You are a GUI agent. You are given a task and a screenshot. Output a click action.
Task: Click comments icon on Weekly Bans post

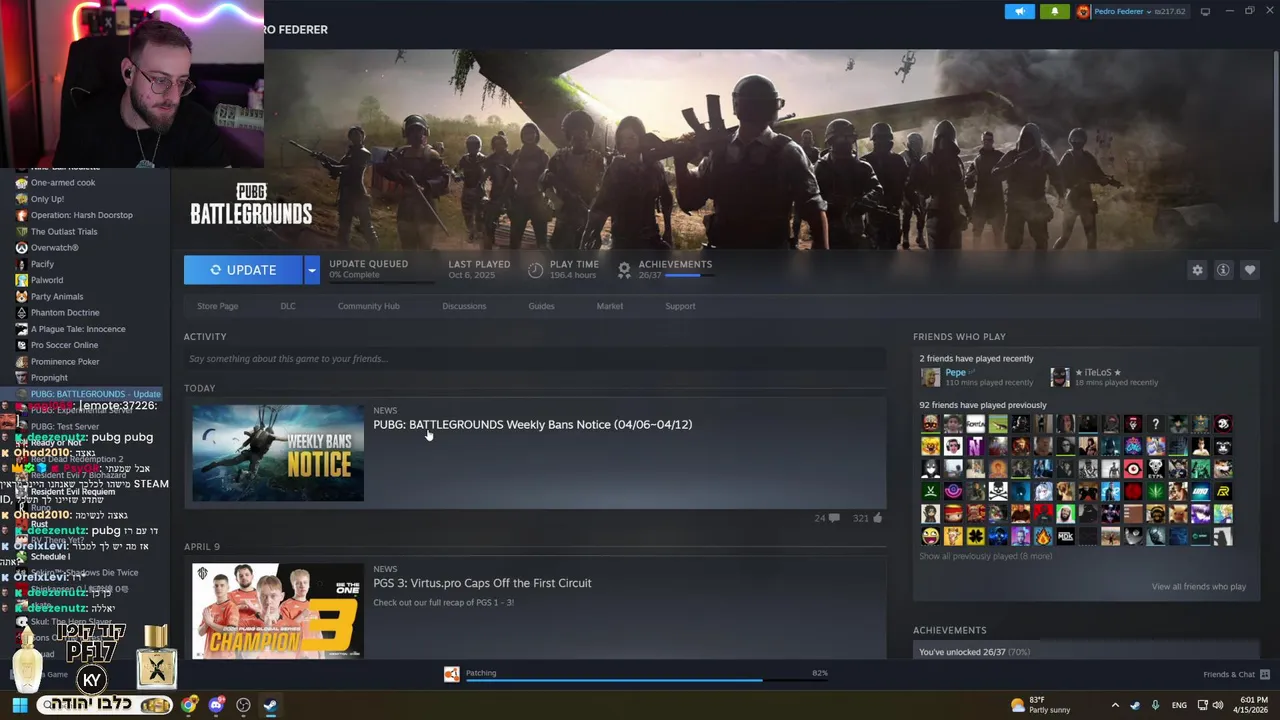coord(834,518)
